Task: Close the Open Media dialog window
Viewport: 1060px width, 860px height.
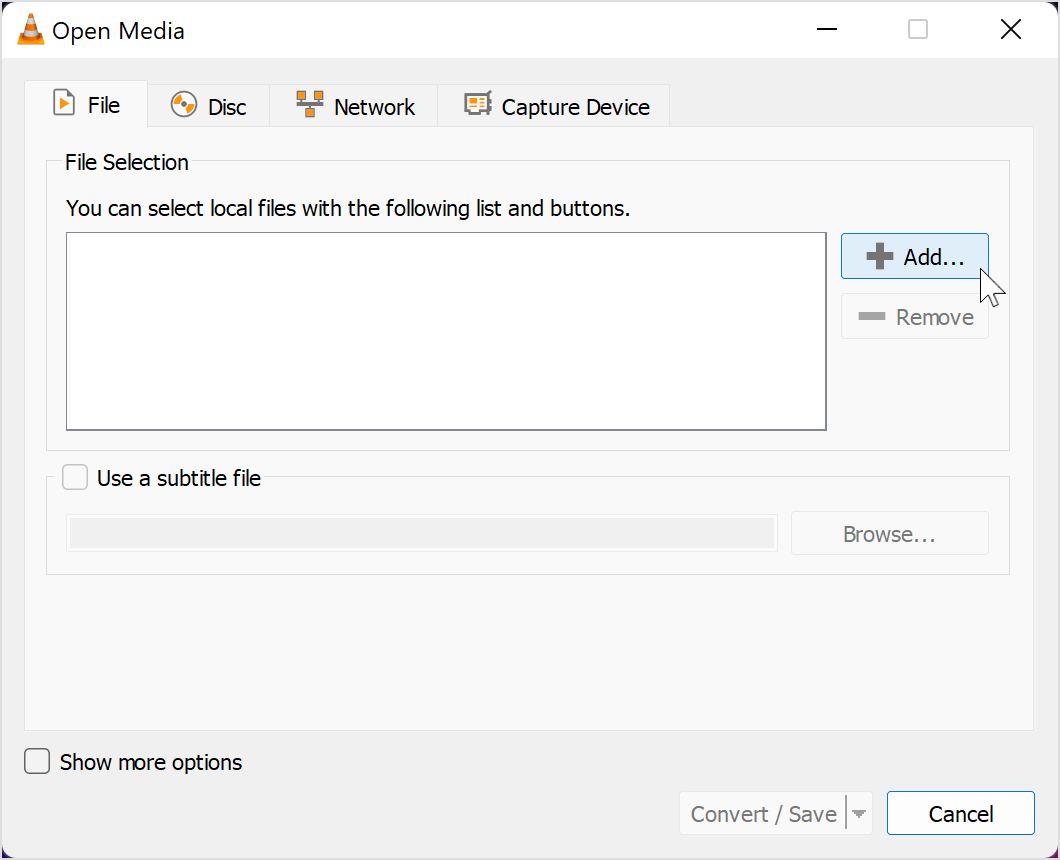Action: pos(1010,30)
